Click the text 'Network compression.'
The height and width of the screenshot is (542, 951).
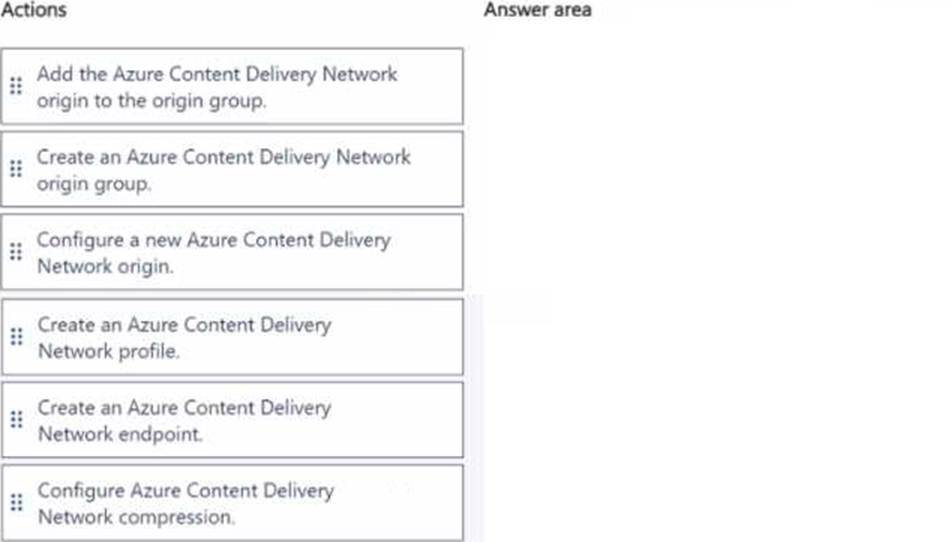136,517
